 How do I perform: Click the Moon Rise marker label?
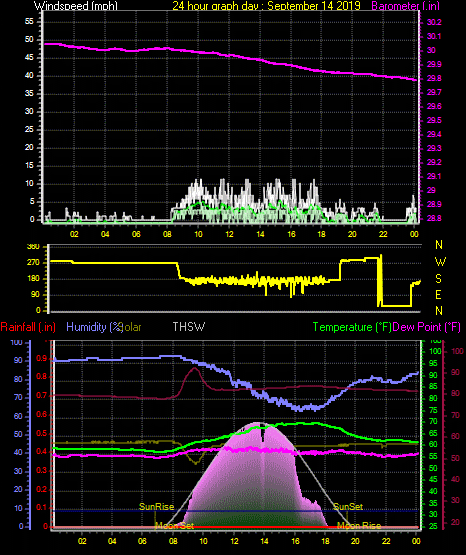click(359, 526)
